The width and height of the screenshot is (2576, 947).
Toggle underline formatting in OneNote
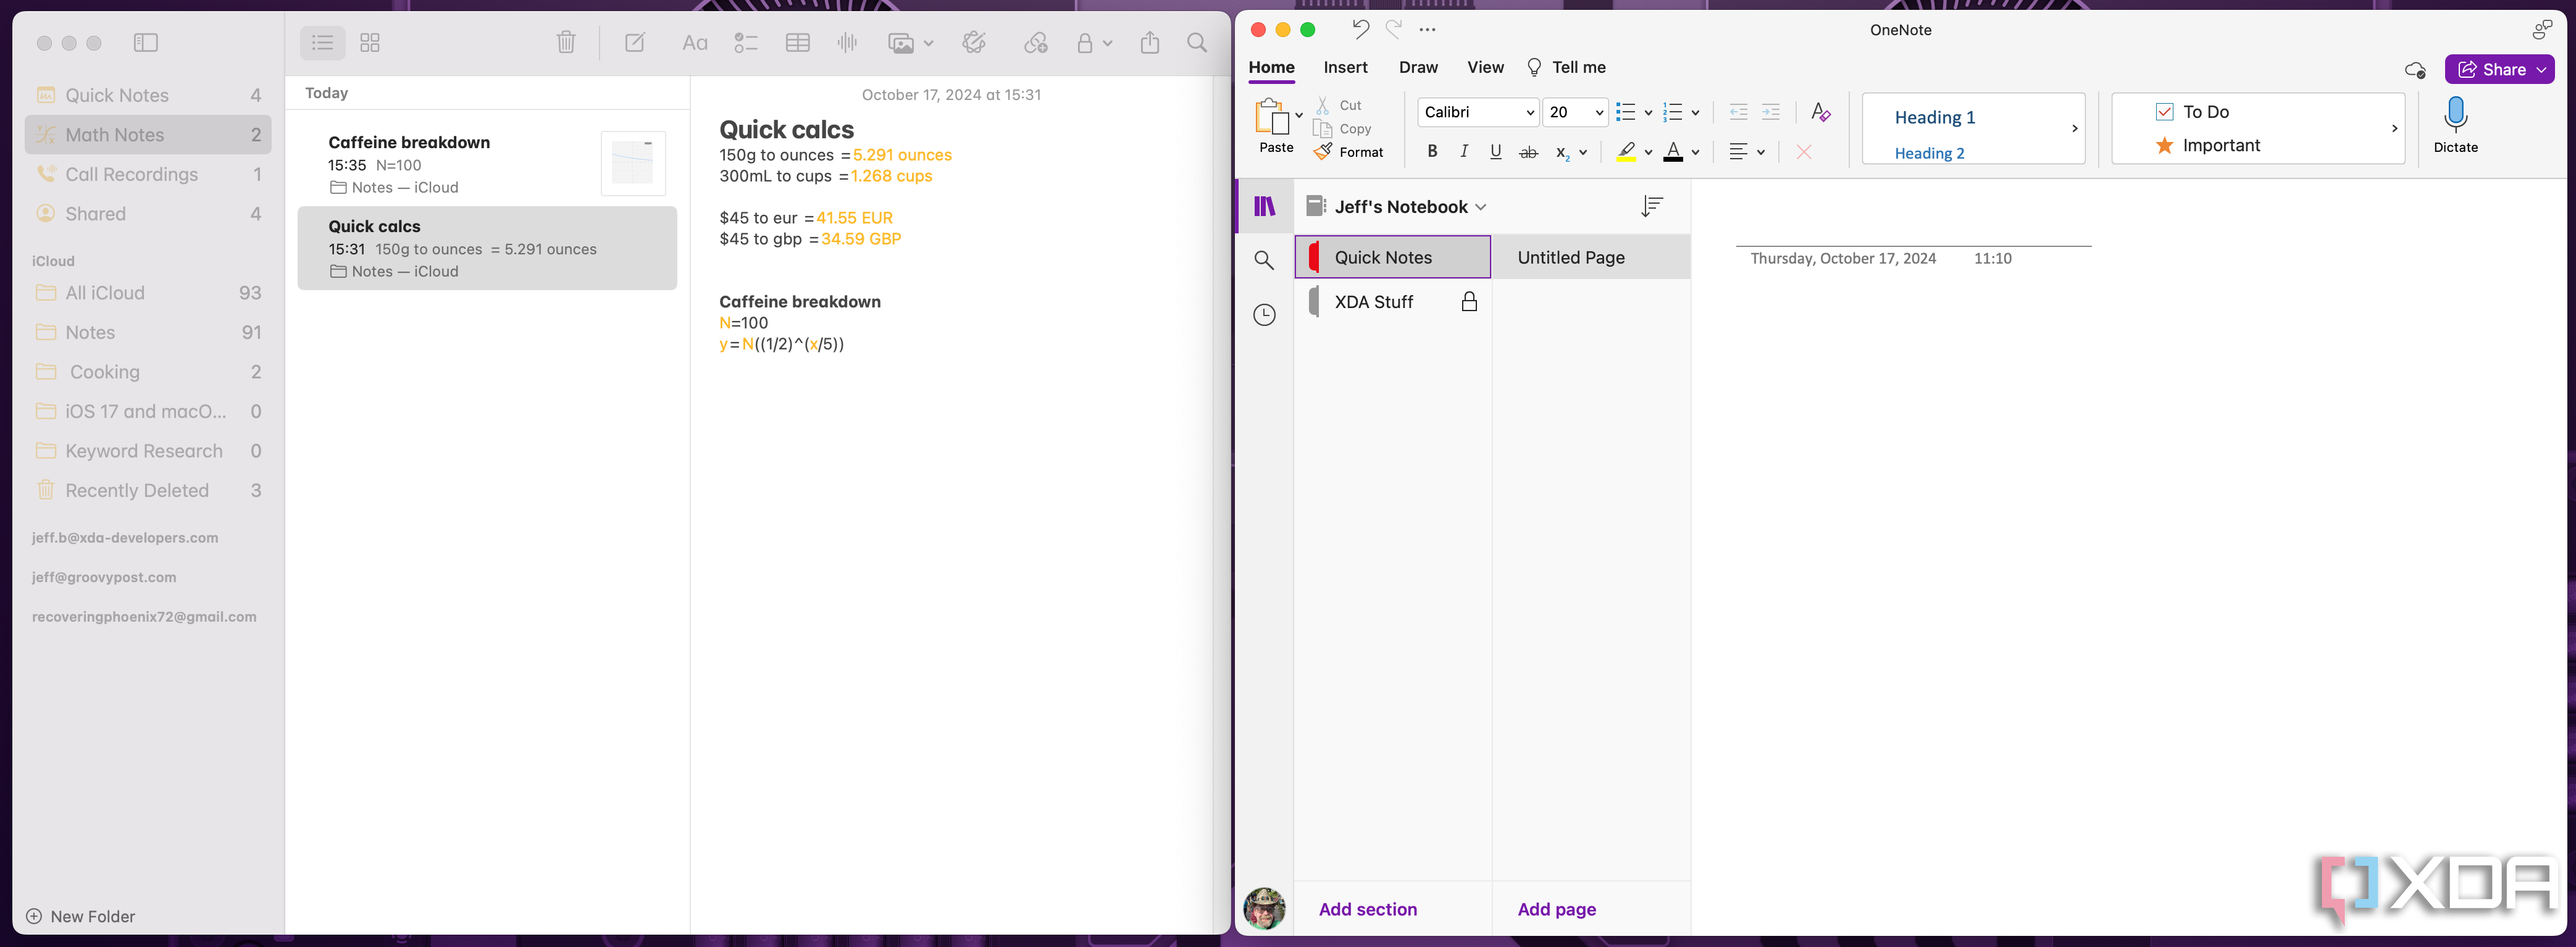[x=1496, y=151]
